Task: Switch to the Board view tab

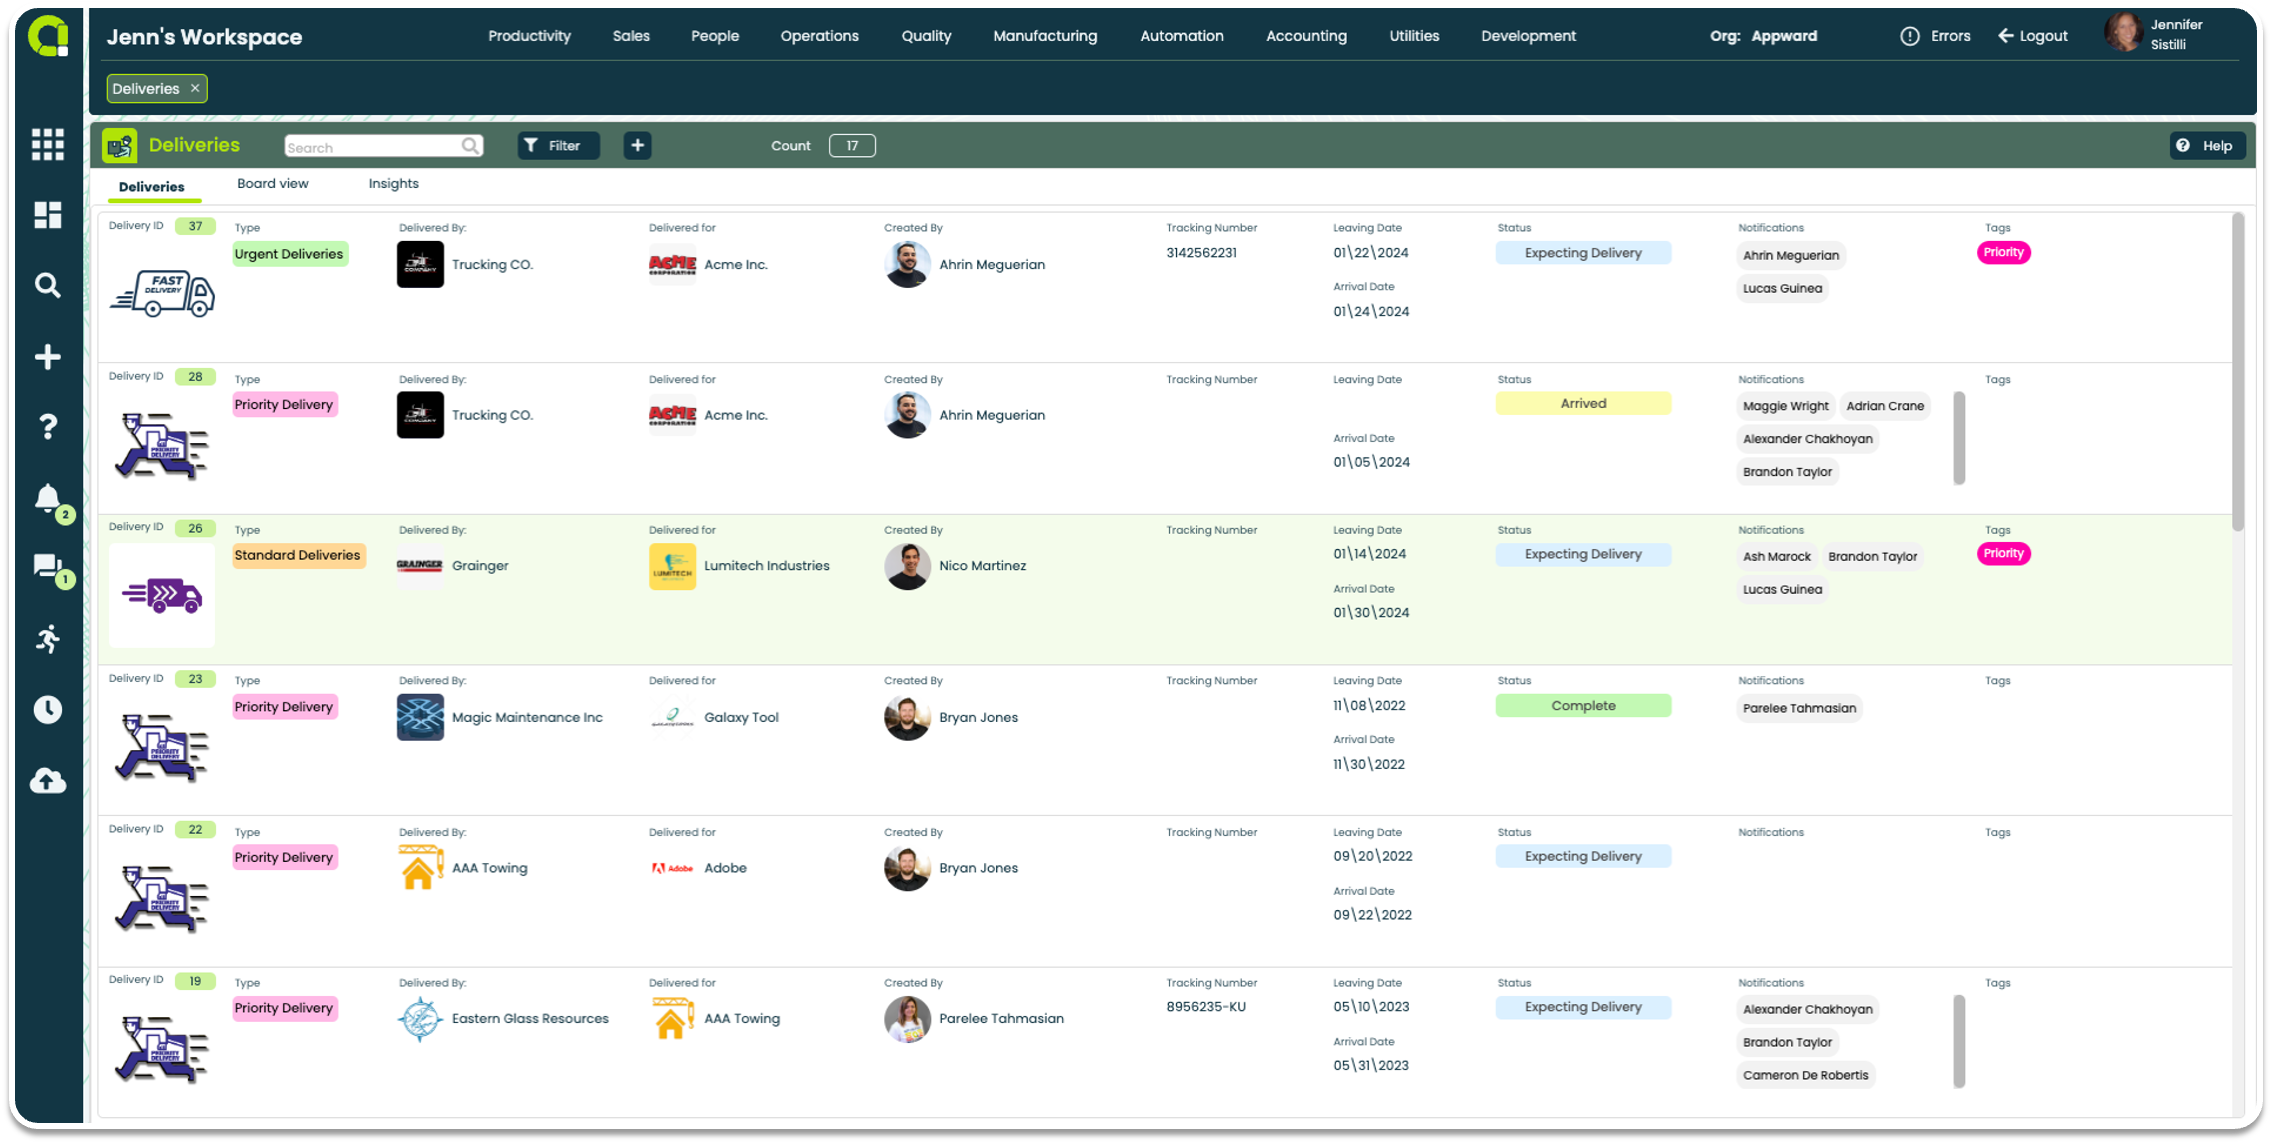Action: click(273, 183)
